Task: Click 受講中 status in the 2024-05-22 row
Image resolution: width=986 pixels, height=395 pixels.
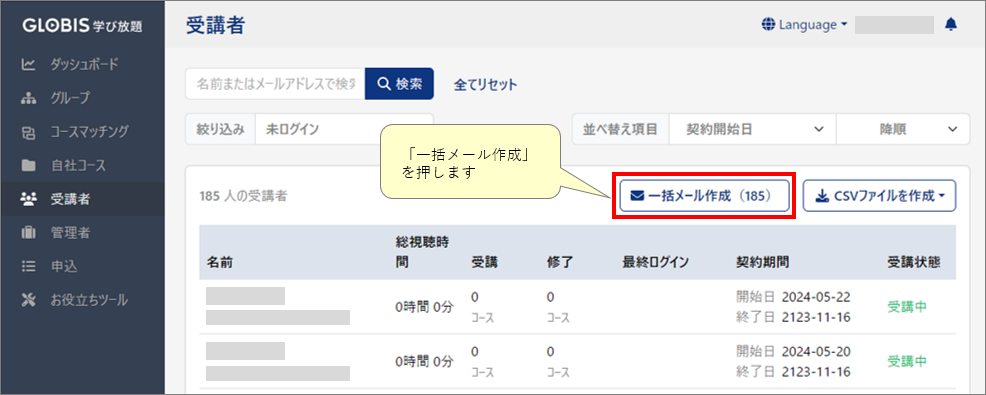Action: [x=907, y=307]
